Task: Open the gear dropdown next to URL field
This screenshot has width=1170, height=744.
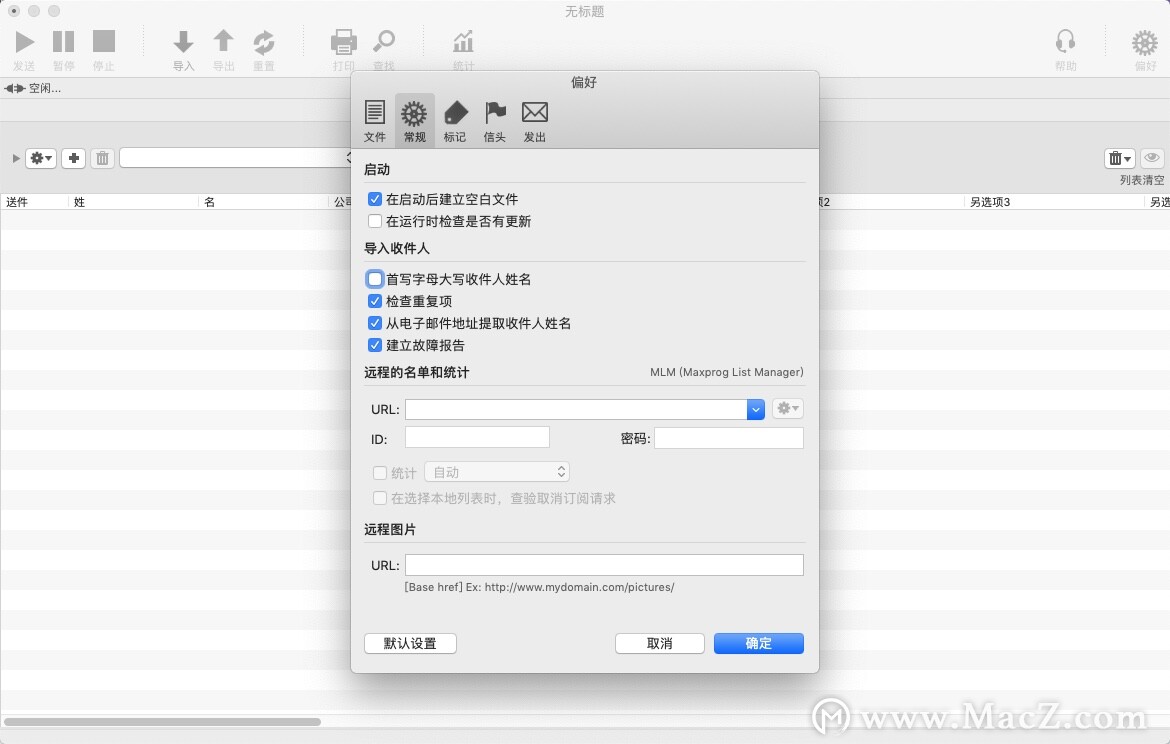Action: pyautogui.click(x=787, y=408)
